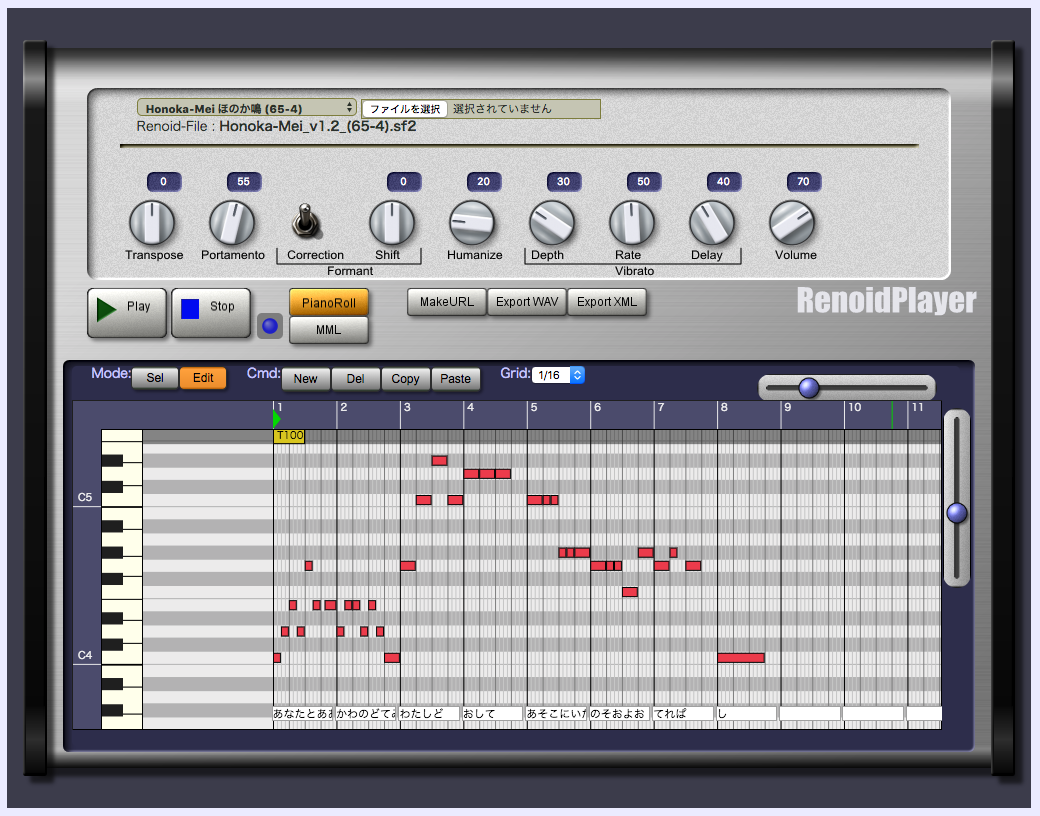The height and width of the screenshot is (816, 1040).
Task: Click the highest red note in measure 3
Action: (x=439, y=460)
